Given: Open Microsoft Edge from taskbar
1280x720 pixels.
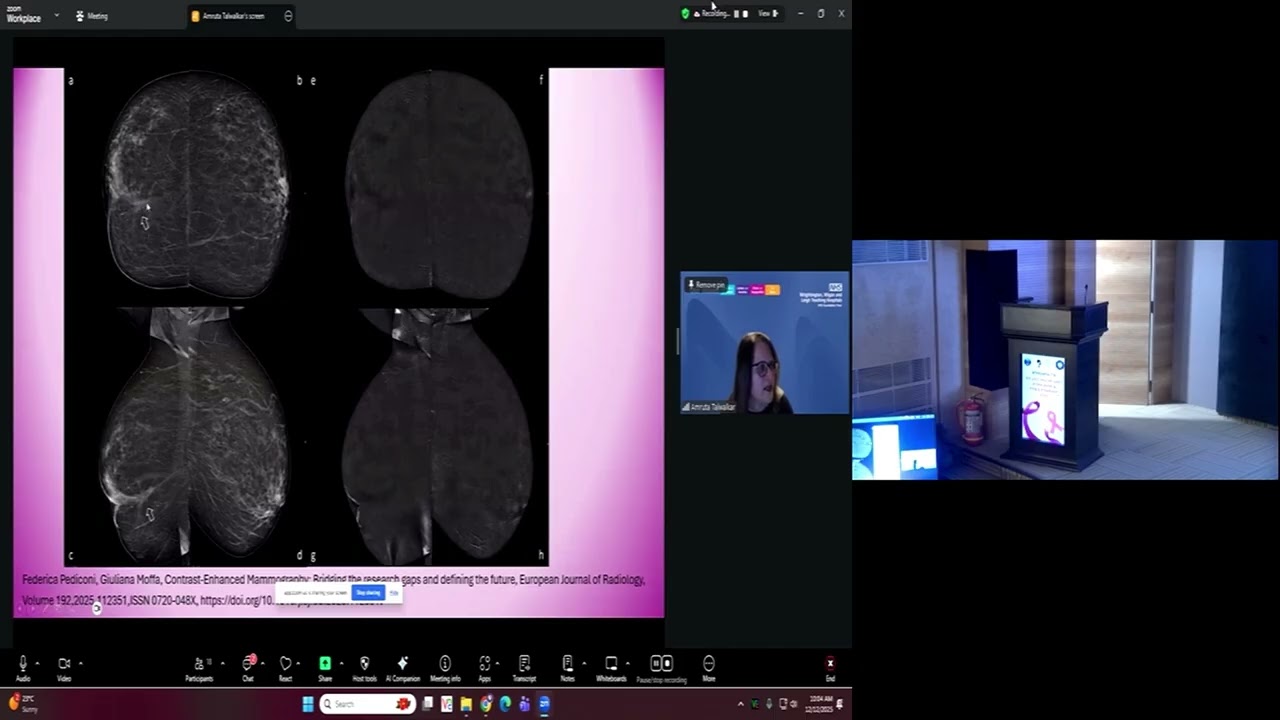Looking at the screenshot, I should click(x=505, y=704).
